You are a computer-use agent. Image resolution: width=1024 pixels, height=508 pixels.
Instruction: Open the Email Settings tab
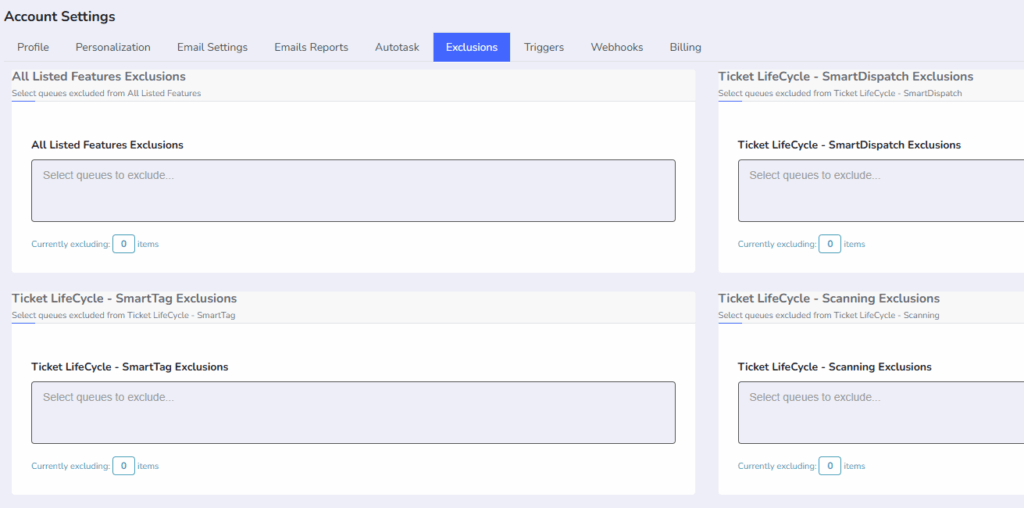pyautogui.click(x=212, y=47)
